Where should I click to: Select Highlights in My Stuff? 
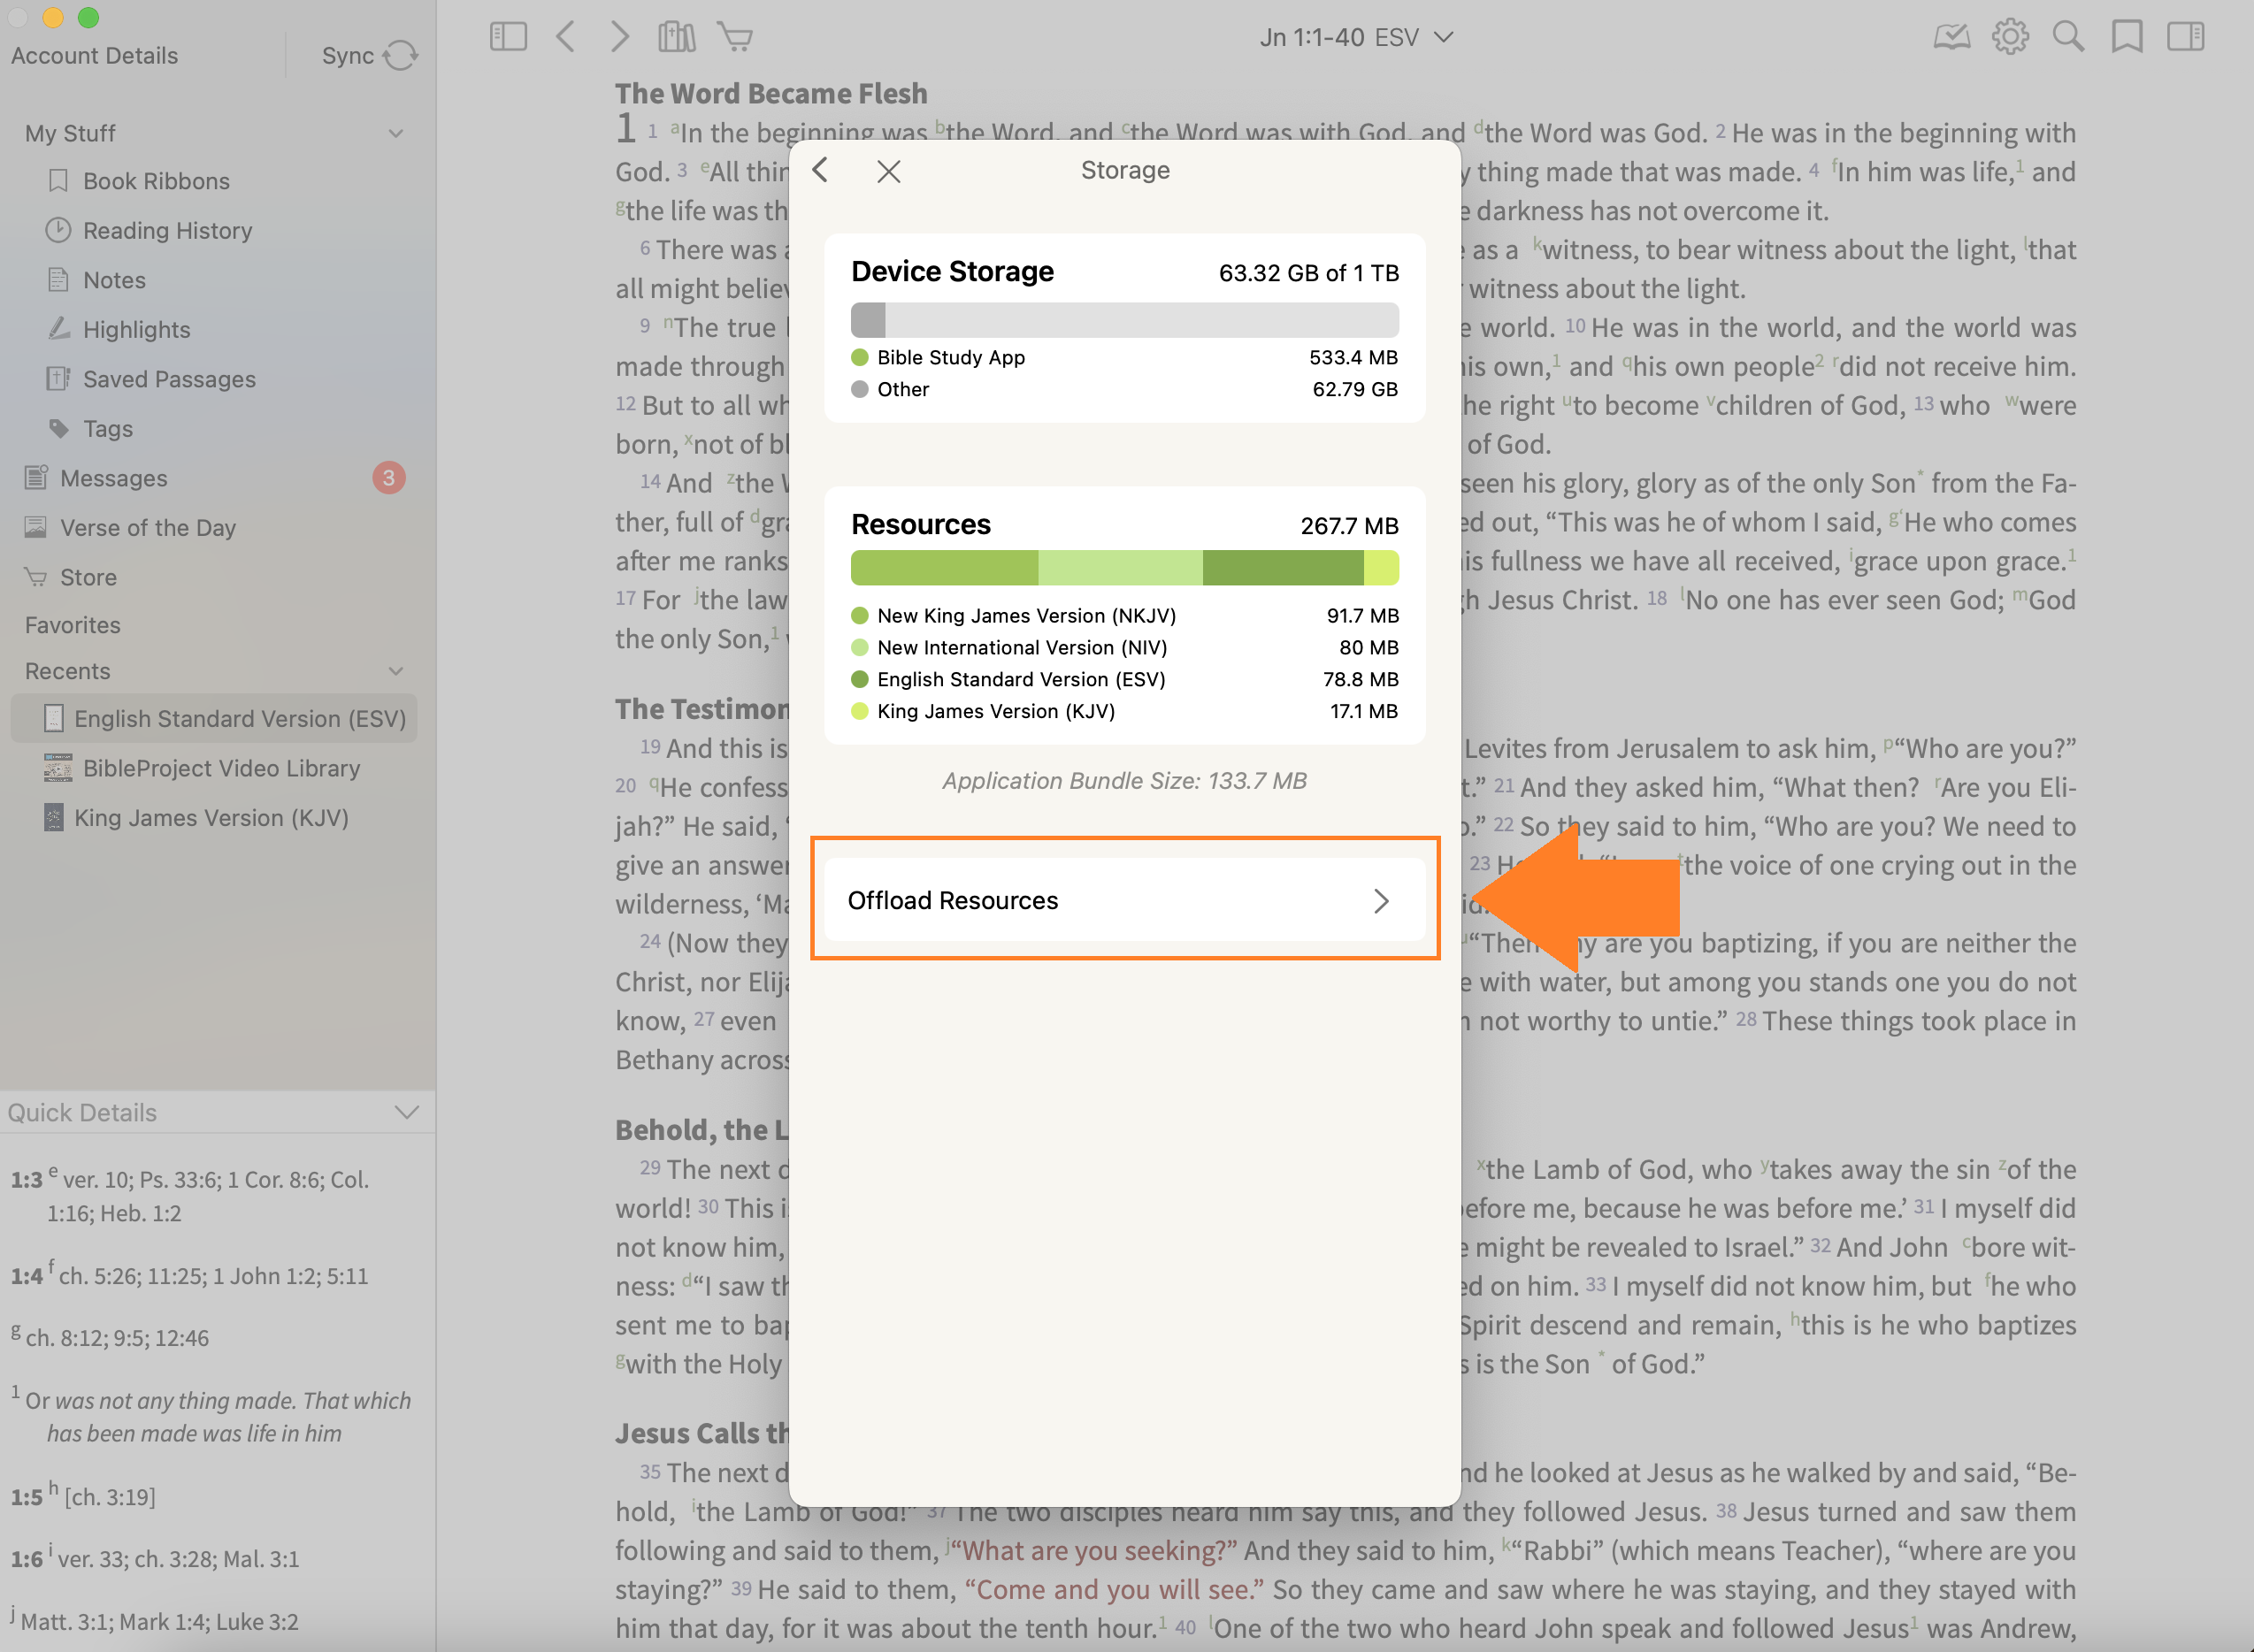[136, 330]
